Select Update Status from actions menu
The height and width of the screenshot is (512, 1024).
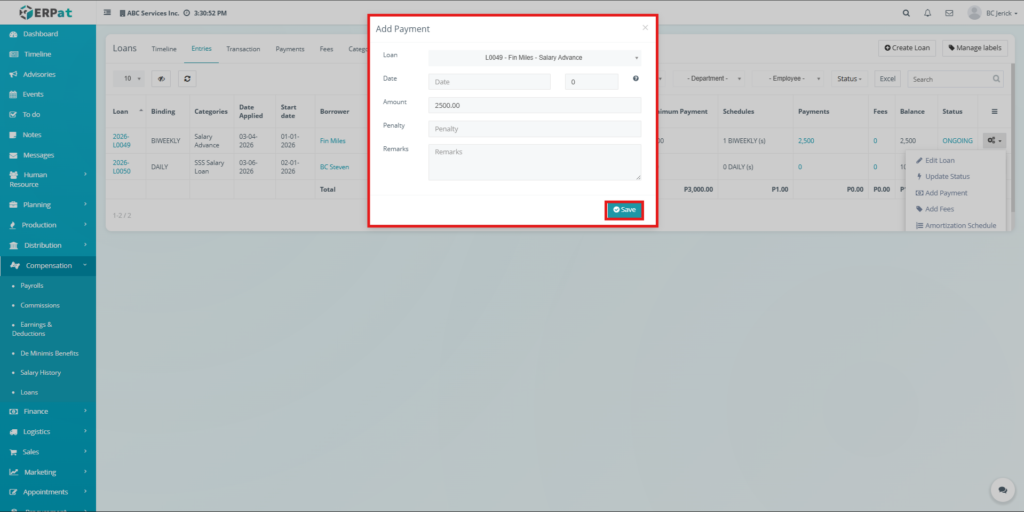coord(943,176)
